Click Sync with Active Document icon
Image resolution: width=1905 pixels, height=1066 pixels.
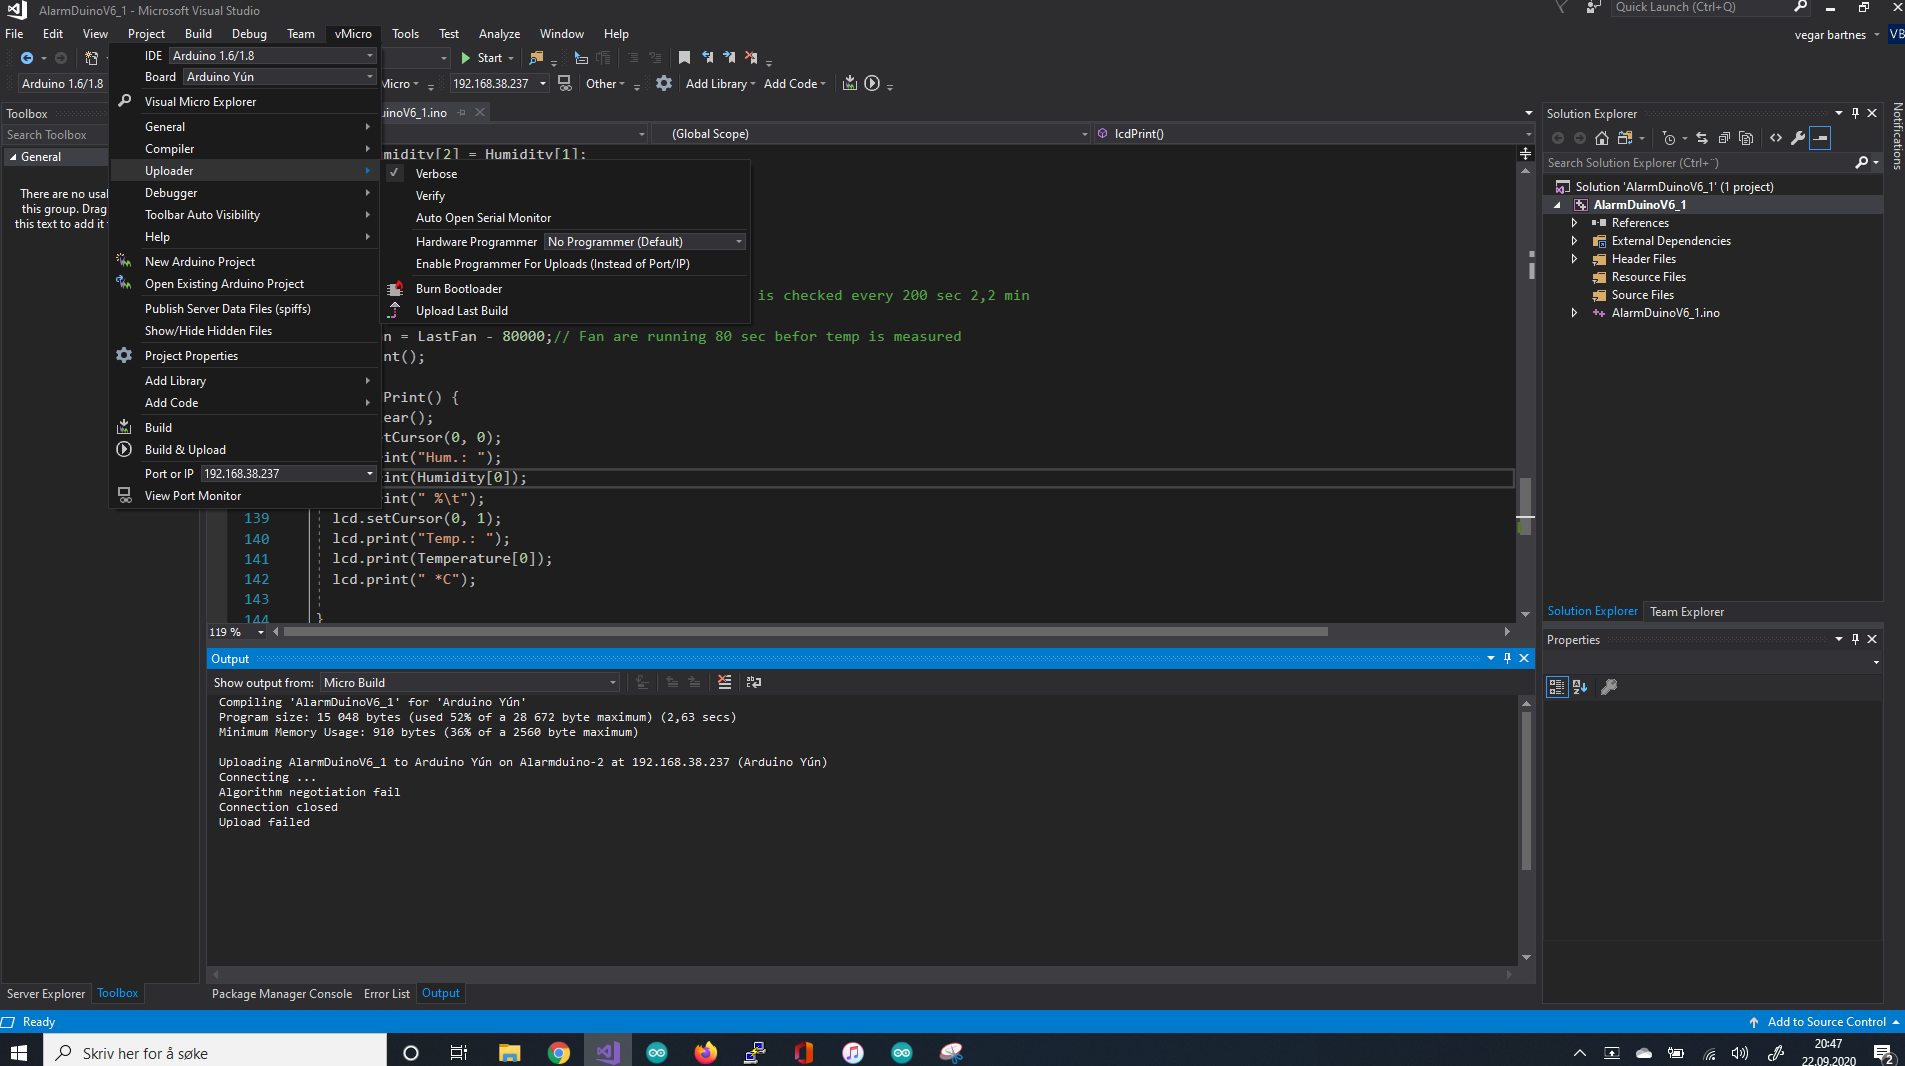coord(1701,138)
